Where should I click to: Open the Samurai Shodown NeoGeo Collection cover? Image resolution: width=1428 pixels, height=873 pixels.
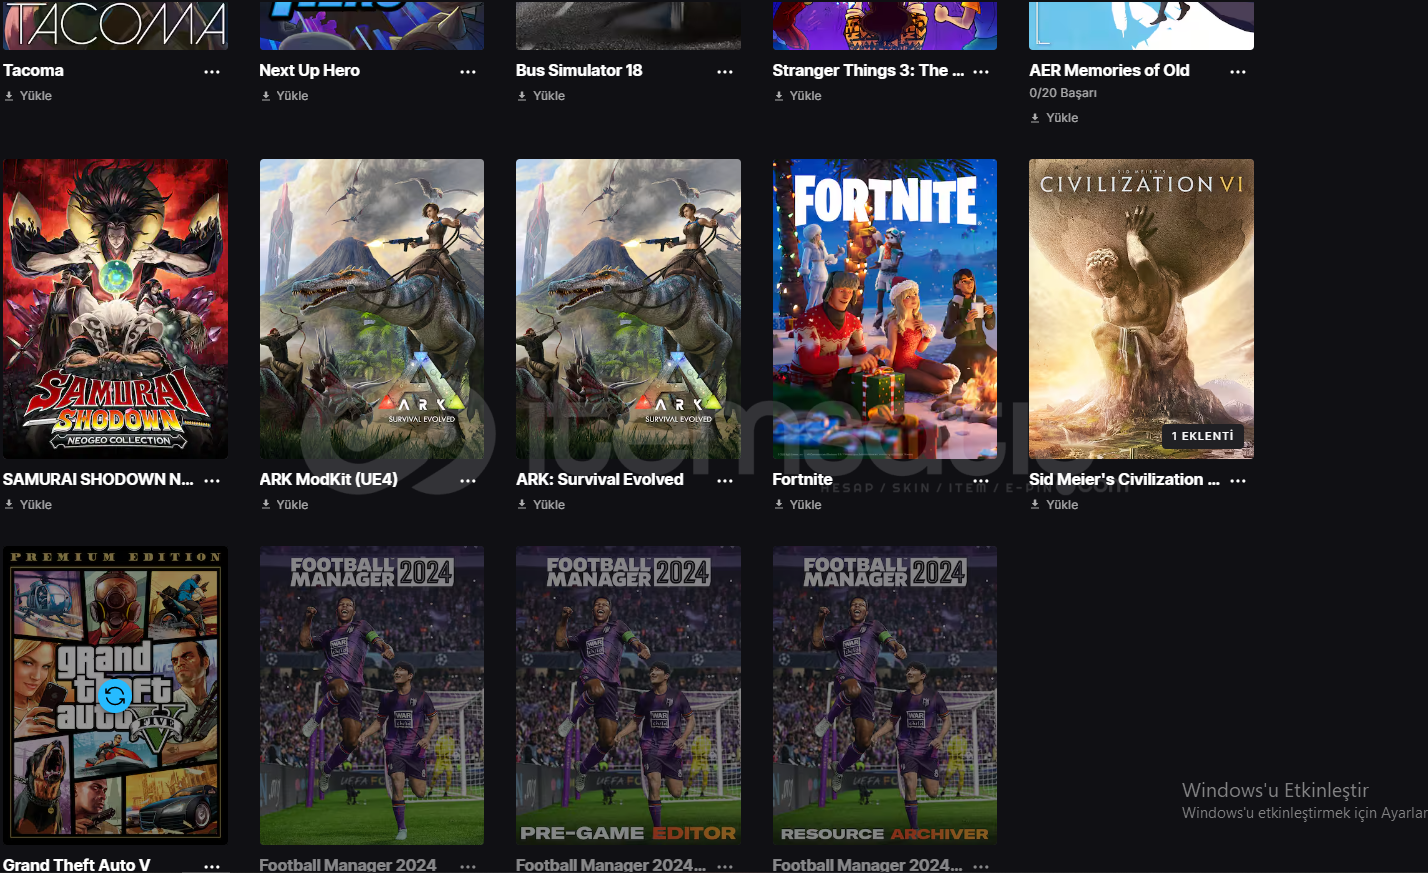(x=115, y=309)
